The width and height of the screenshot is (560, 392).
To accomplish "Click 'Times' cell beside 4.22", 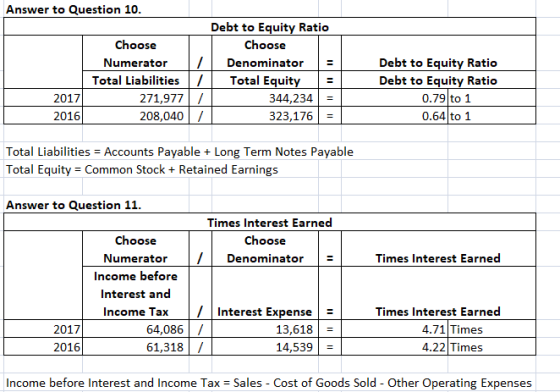I will coord(492,347).
